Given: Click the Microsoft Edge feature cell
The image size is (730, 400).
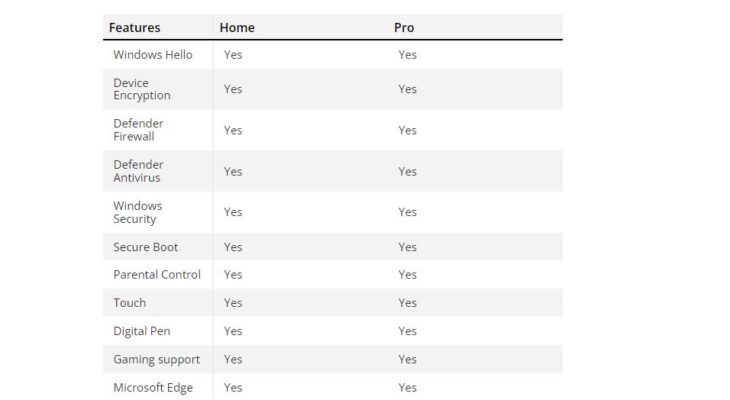Looking at the screenshot, I should pyautogui.click(x=153, y=387).
